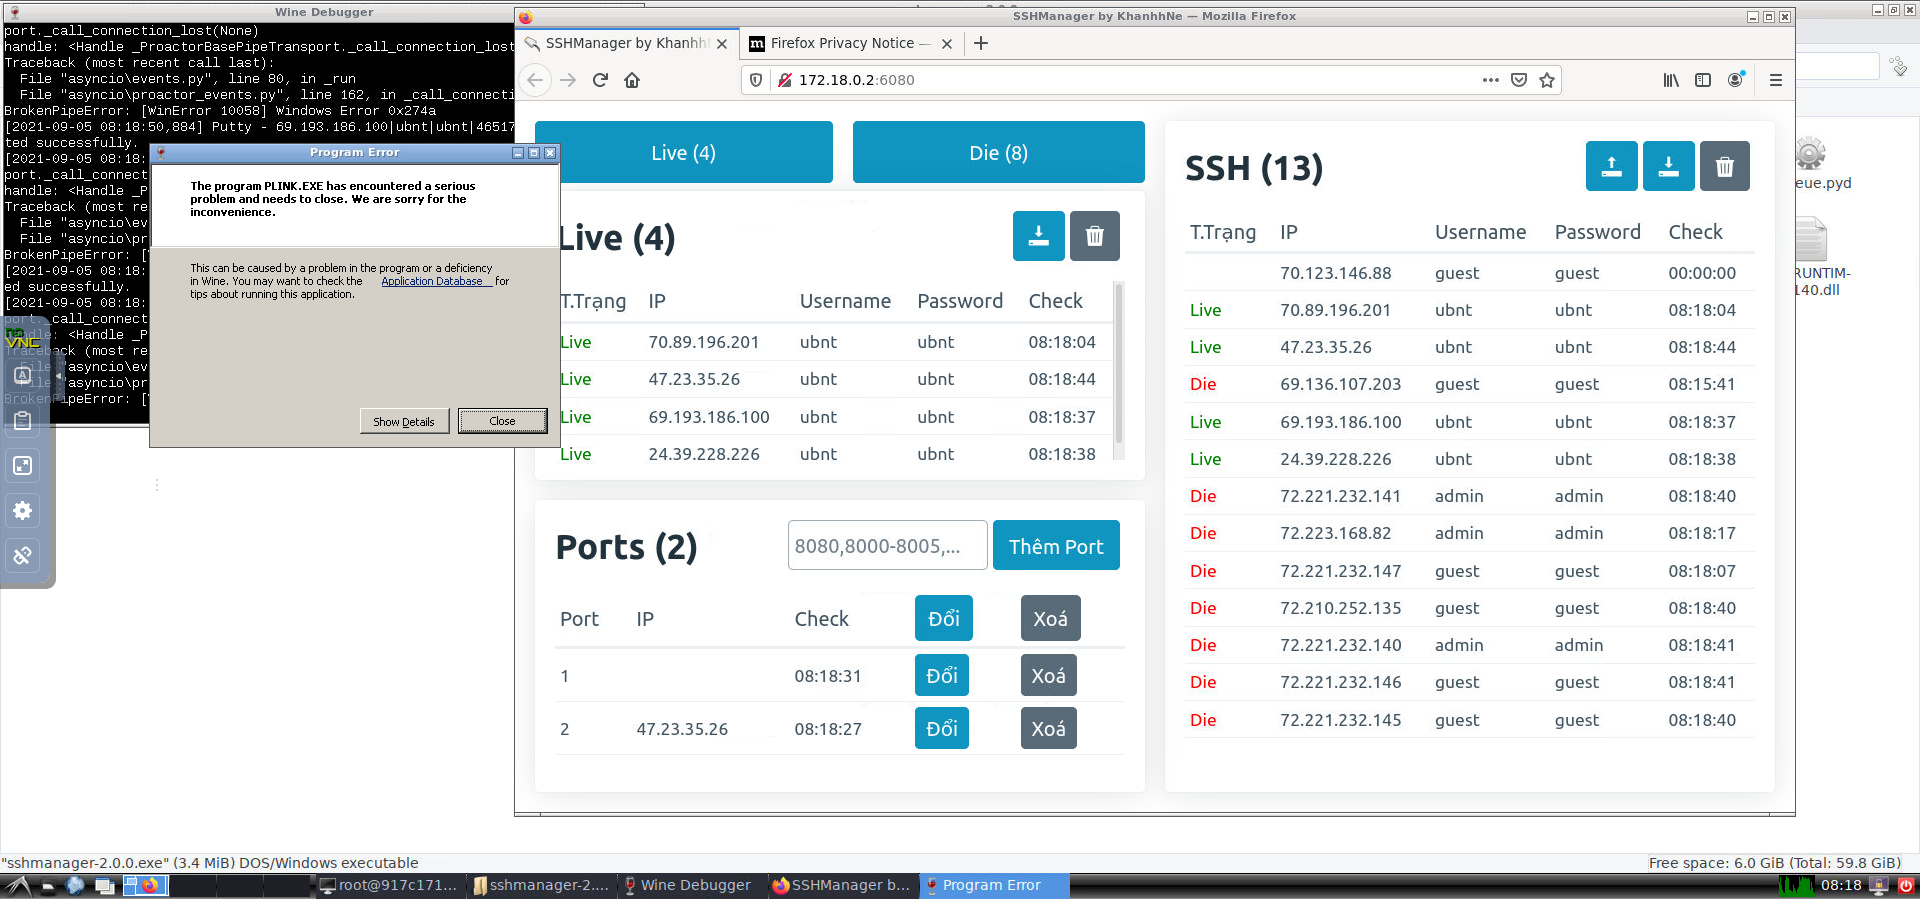Open the Firefox hamburger menu

pyautogui.click(x=1776, y=80)
